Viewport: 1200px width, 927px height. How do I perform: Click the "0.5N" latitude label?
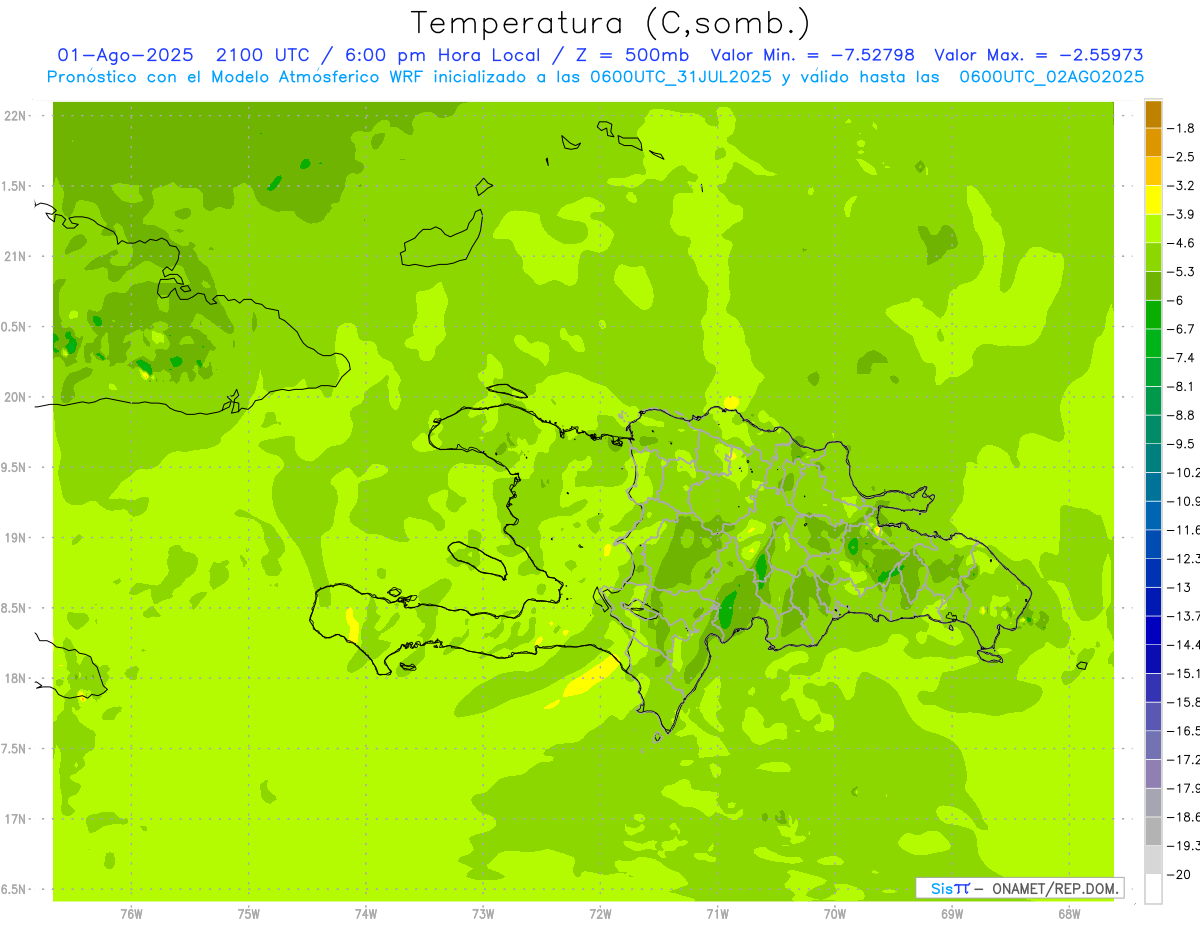(x=15, y=327)
